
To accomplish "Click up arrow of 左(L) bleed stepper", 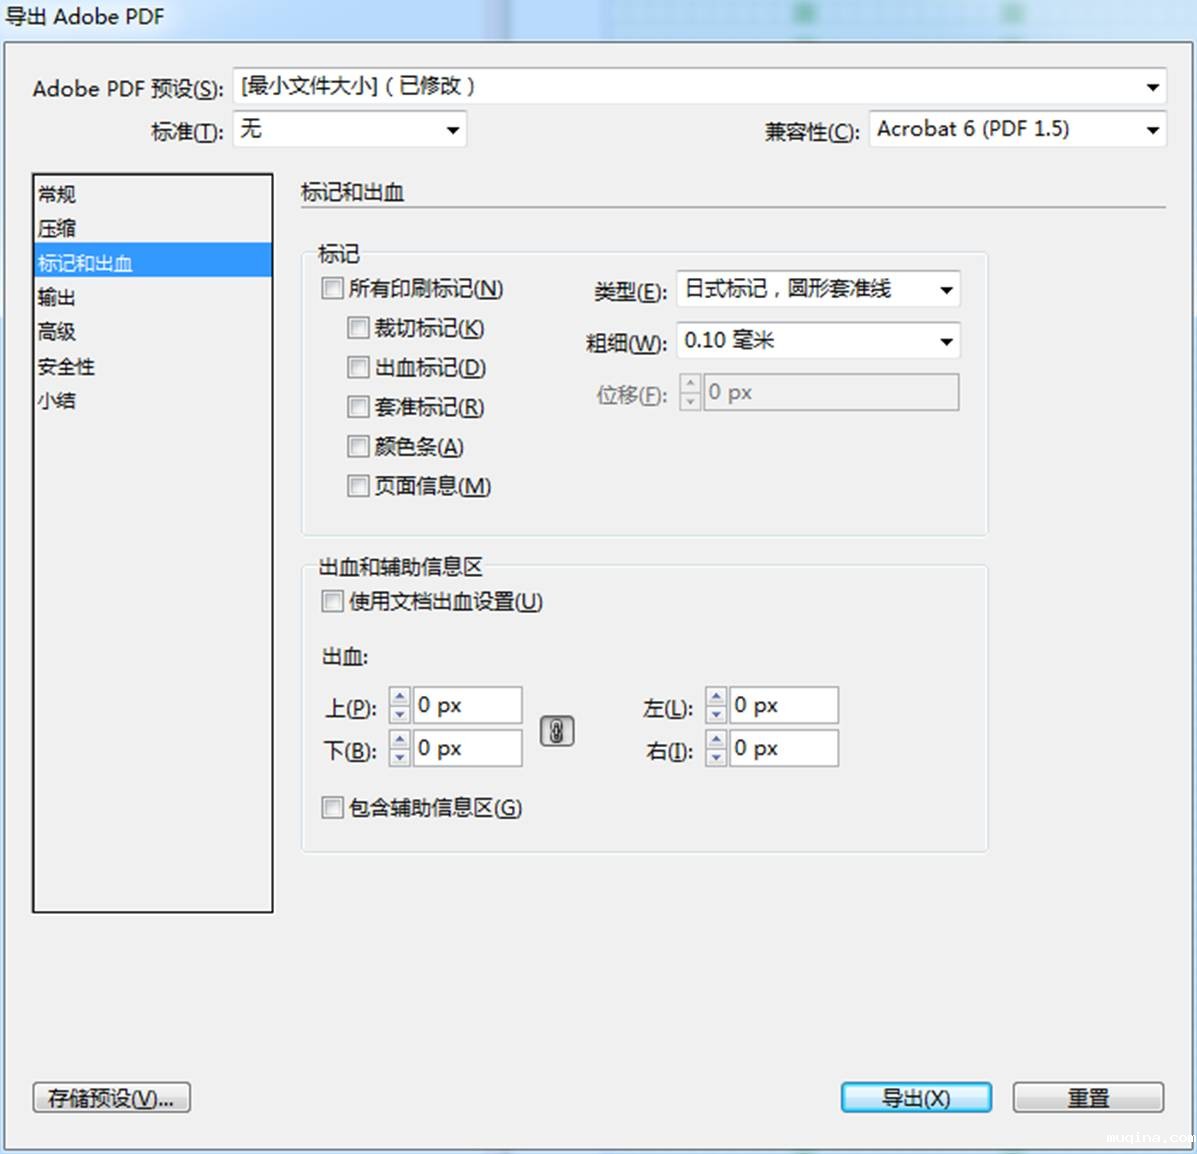I will (716, 697).
